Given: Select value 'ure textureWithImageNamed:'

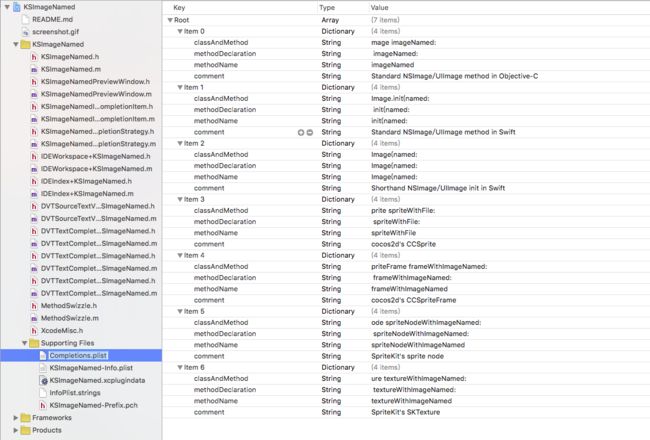Looking at the screenshot, I should point(419,378).
